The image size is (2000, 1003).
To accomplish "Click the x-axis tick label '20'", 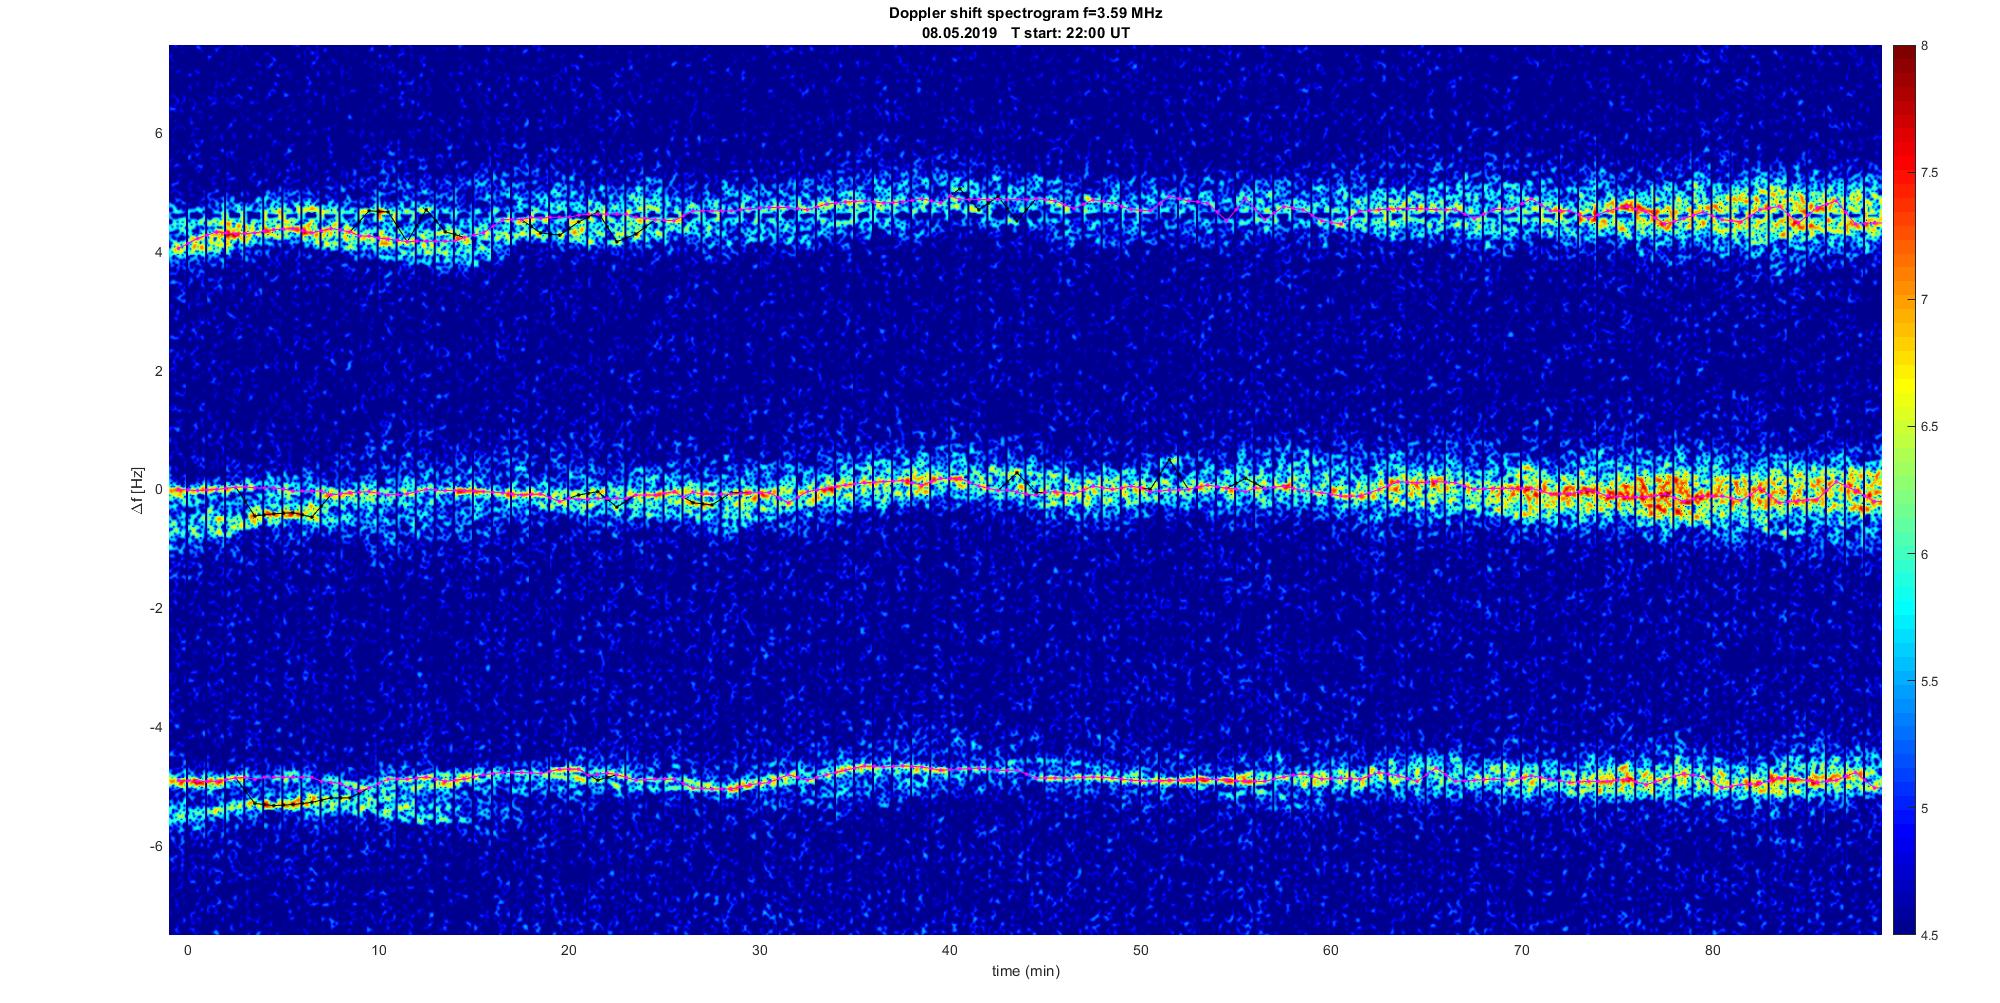I will 569,950.
